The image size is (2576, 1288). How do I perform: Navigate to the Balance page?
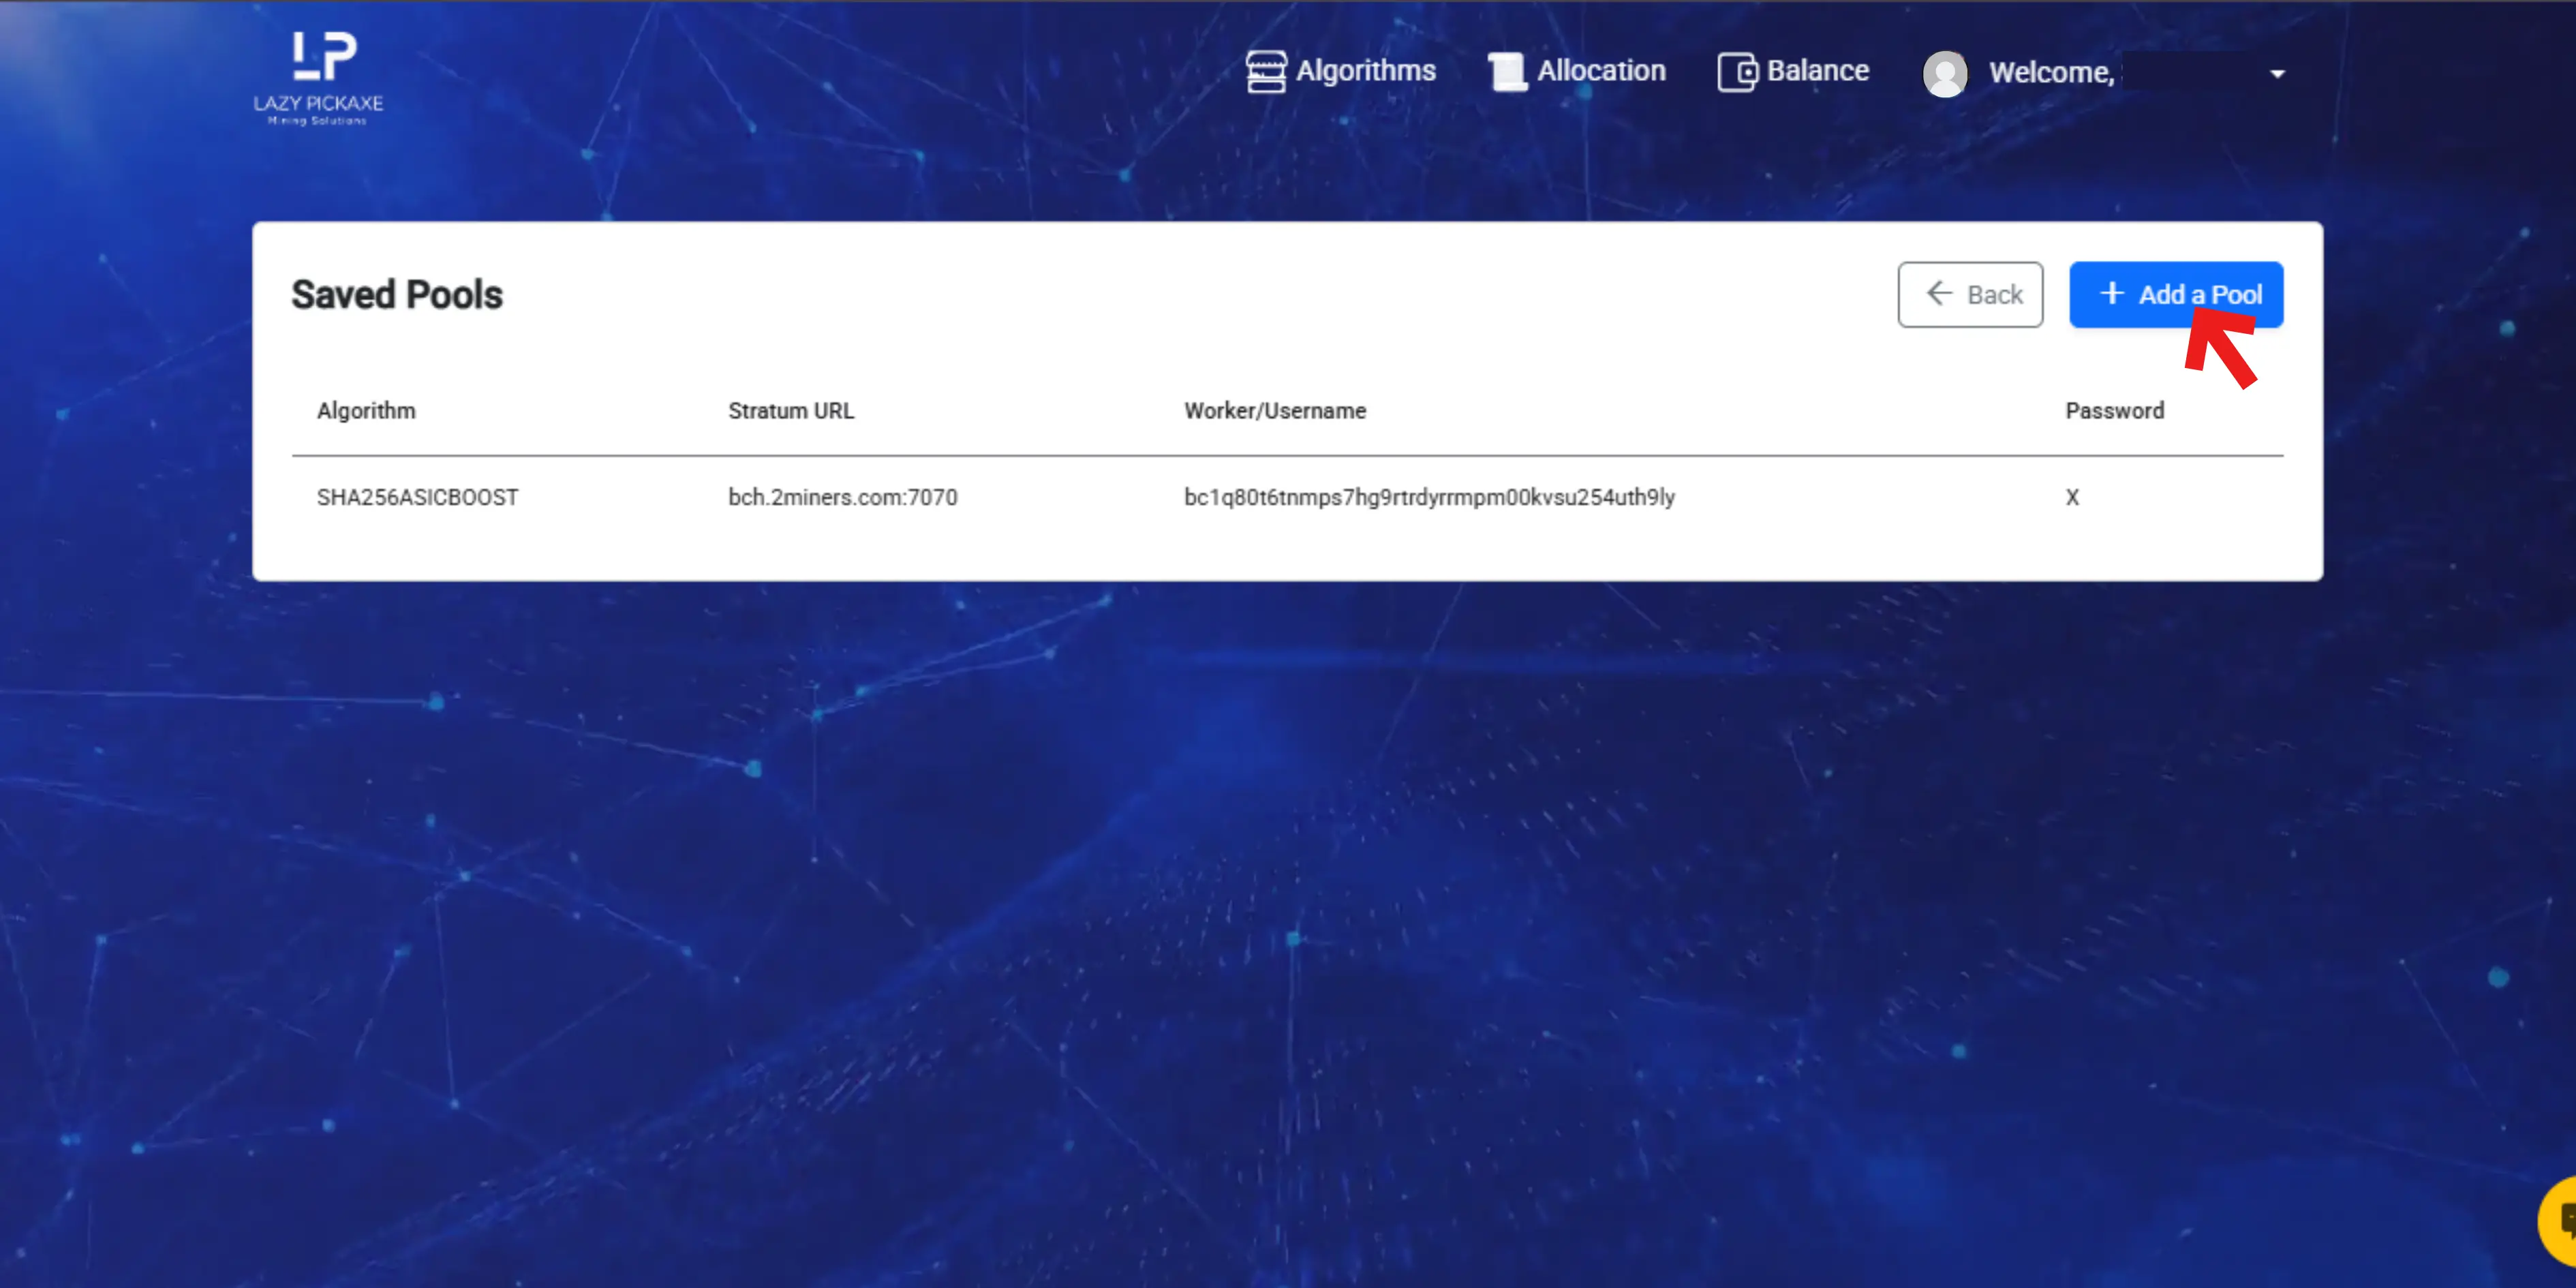click(1818, 70)
